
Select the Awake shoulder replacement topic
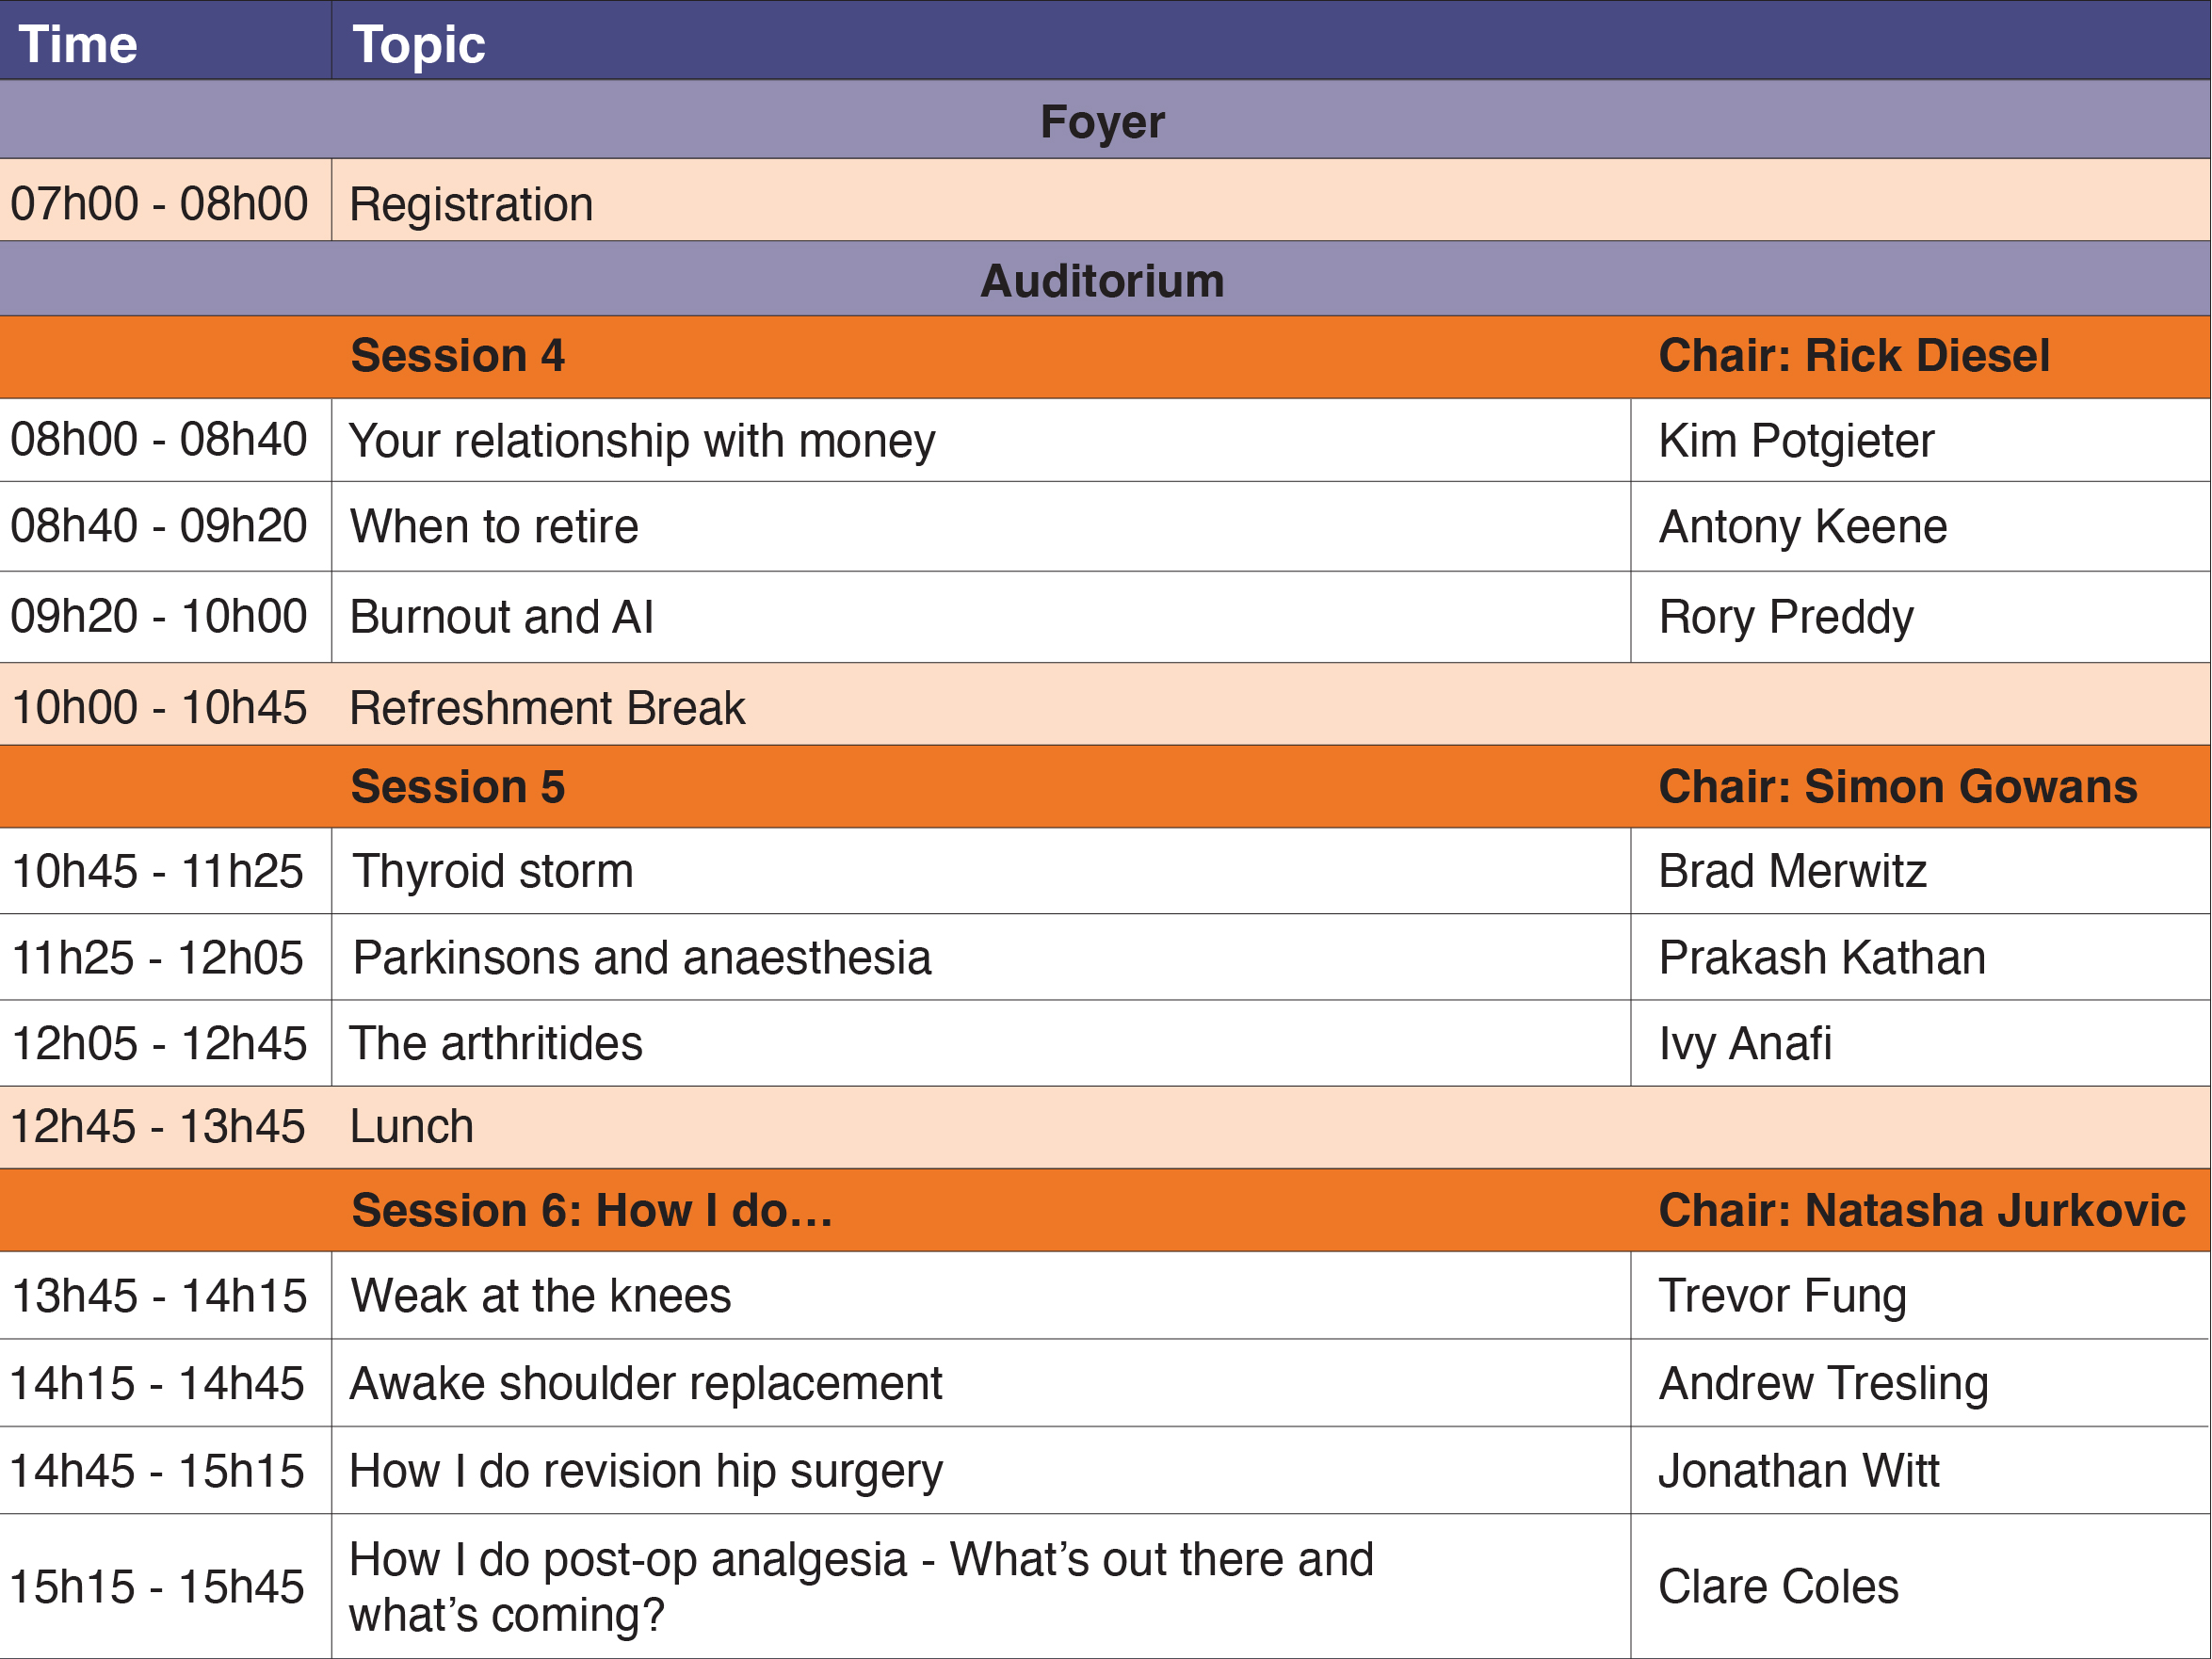click(645, 1384)
